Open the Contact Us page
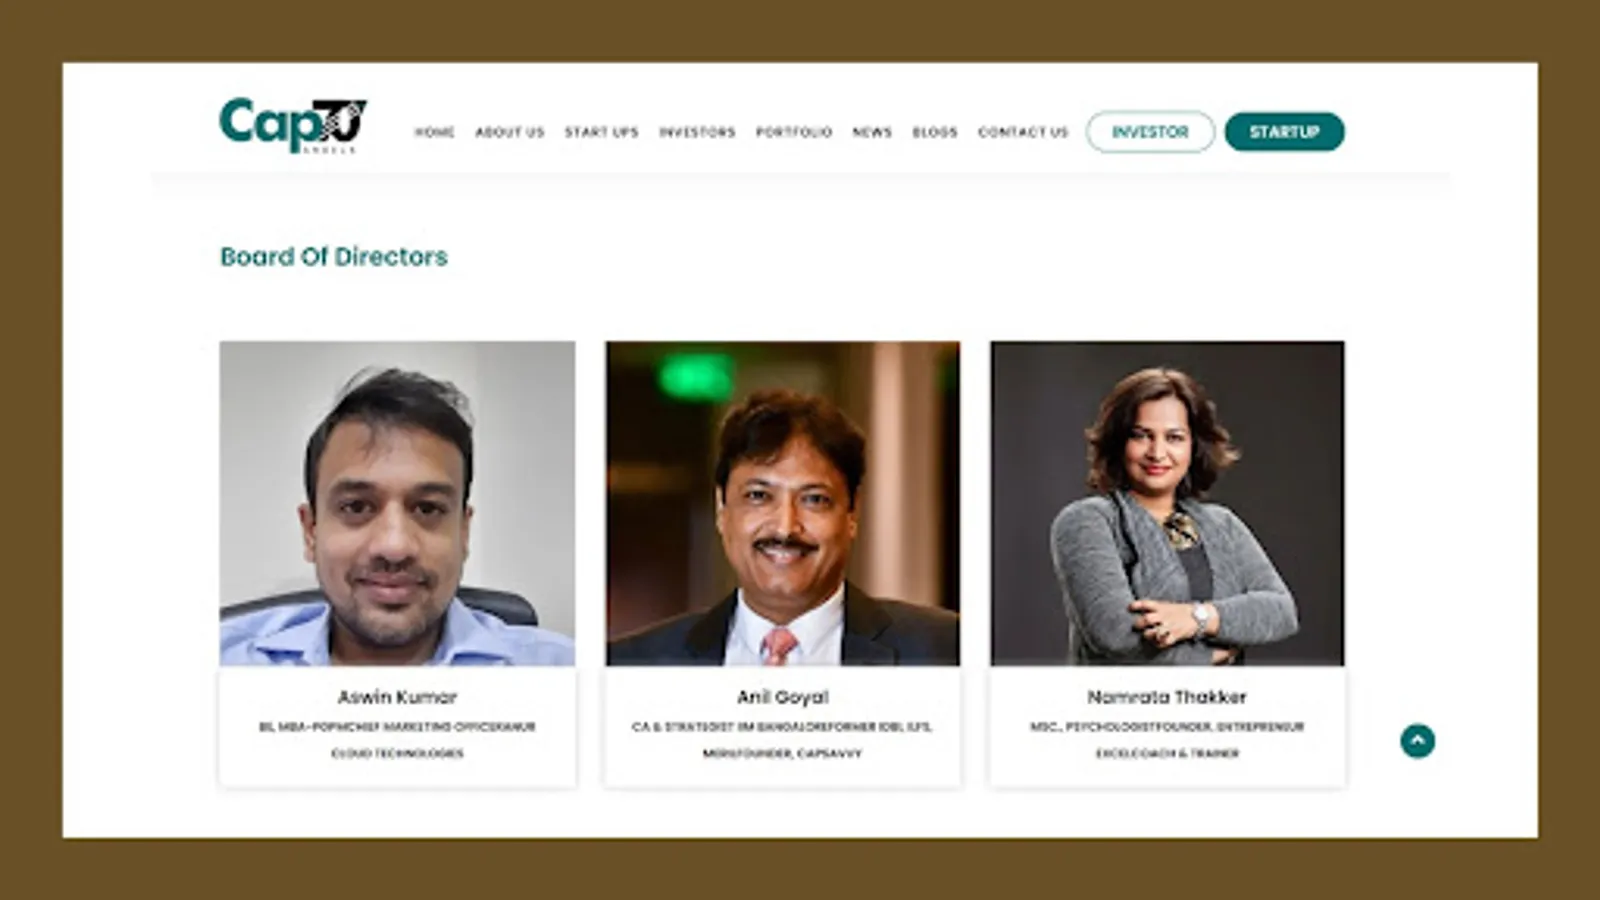 tap(1023, 132)
